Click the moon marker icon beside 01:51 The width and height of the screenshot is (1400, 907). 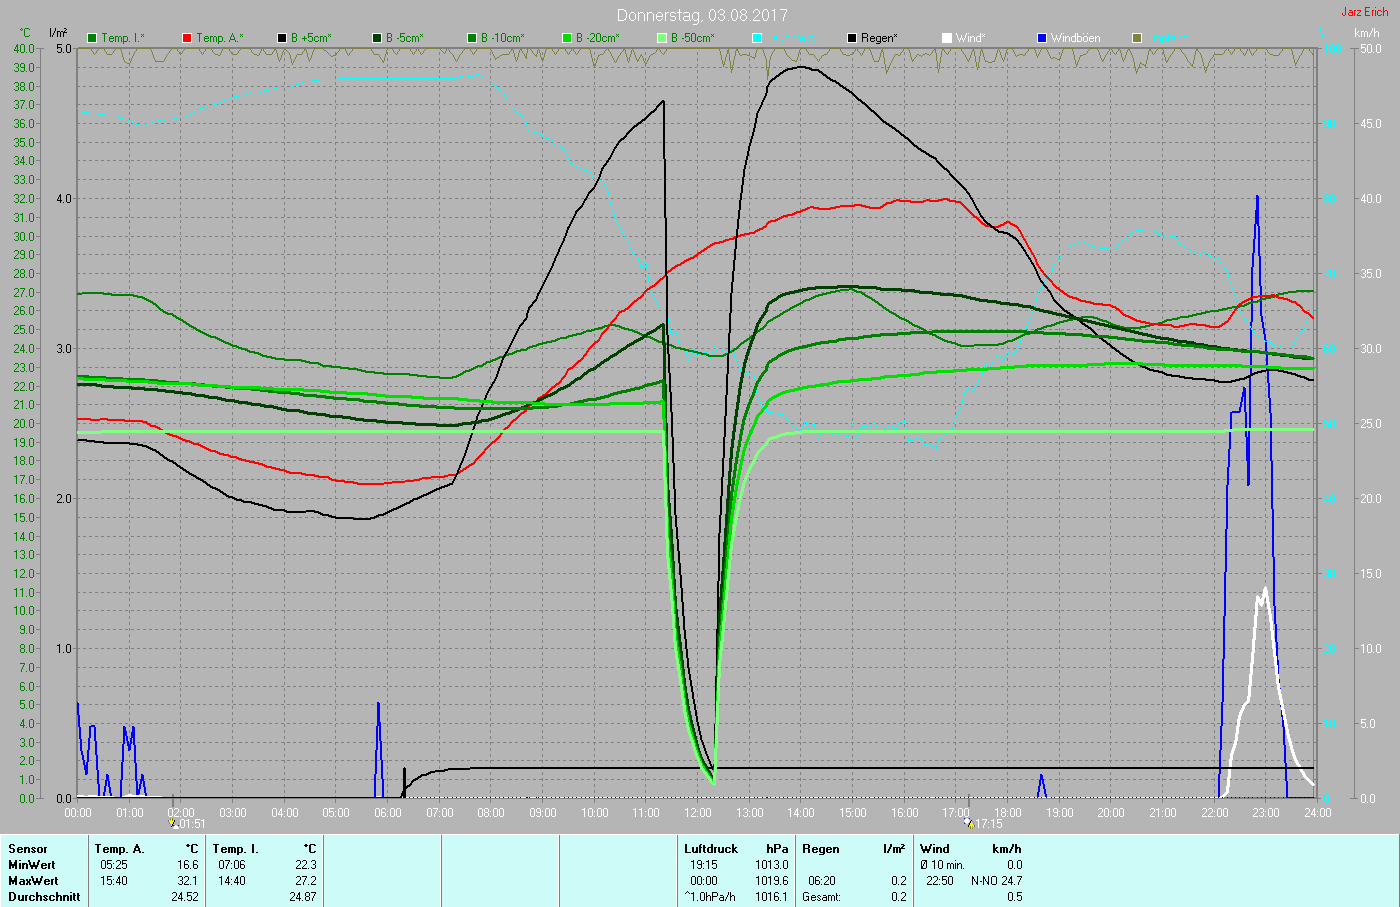[174, 824]
